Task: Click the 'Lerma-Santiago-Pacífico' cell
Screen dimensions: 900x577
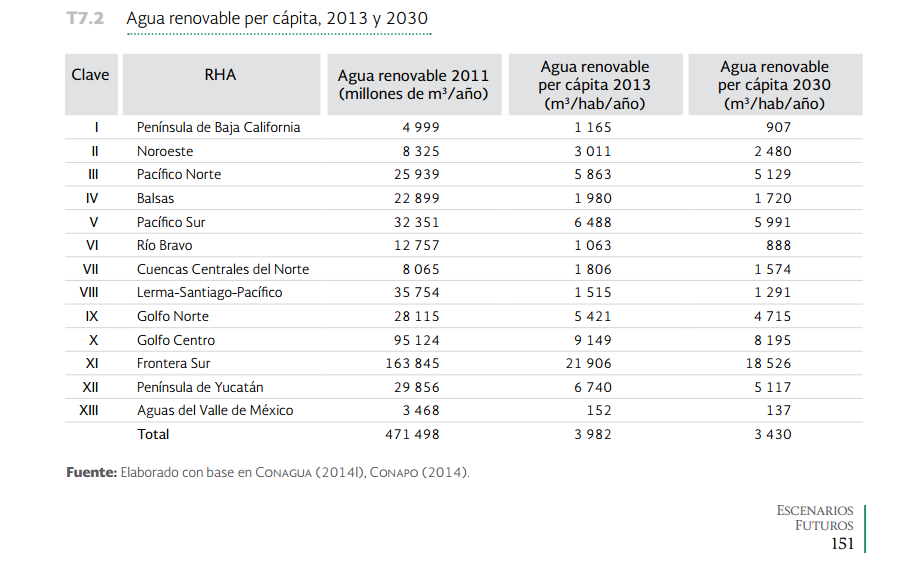Action: [209, 292]
